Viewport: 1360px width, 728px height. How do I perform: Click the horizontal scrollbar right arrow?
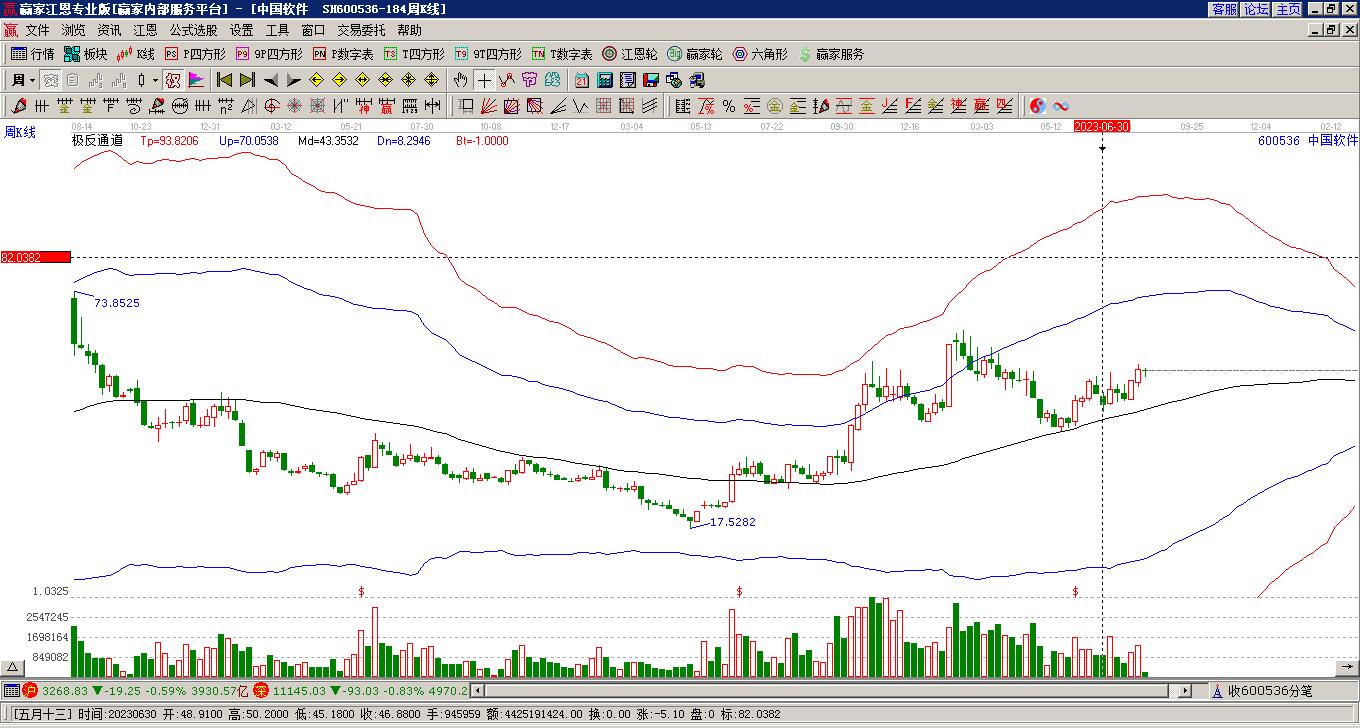coord(1186,690)
